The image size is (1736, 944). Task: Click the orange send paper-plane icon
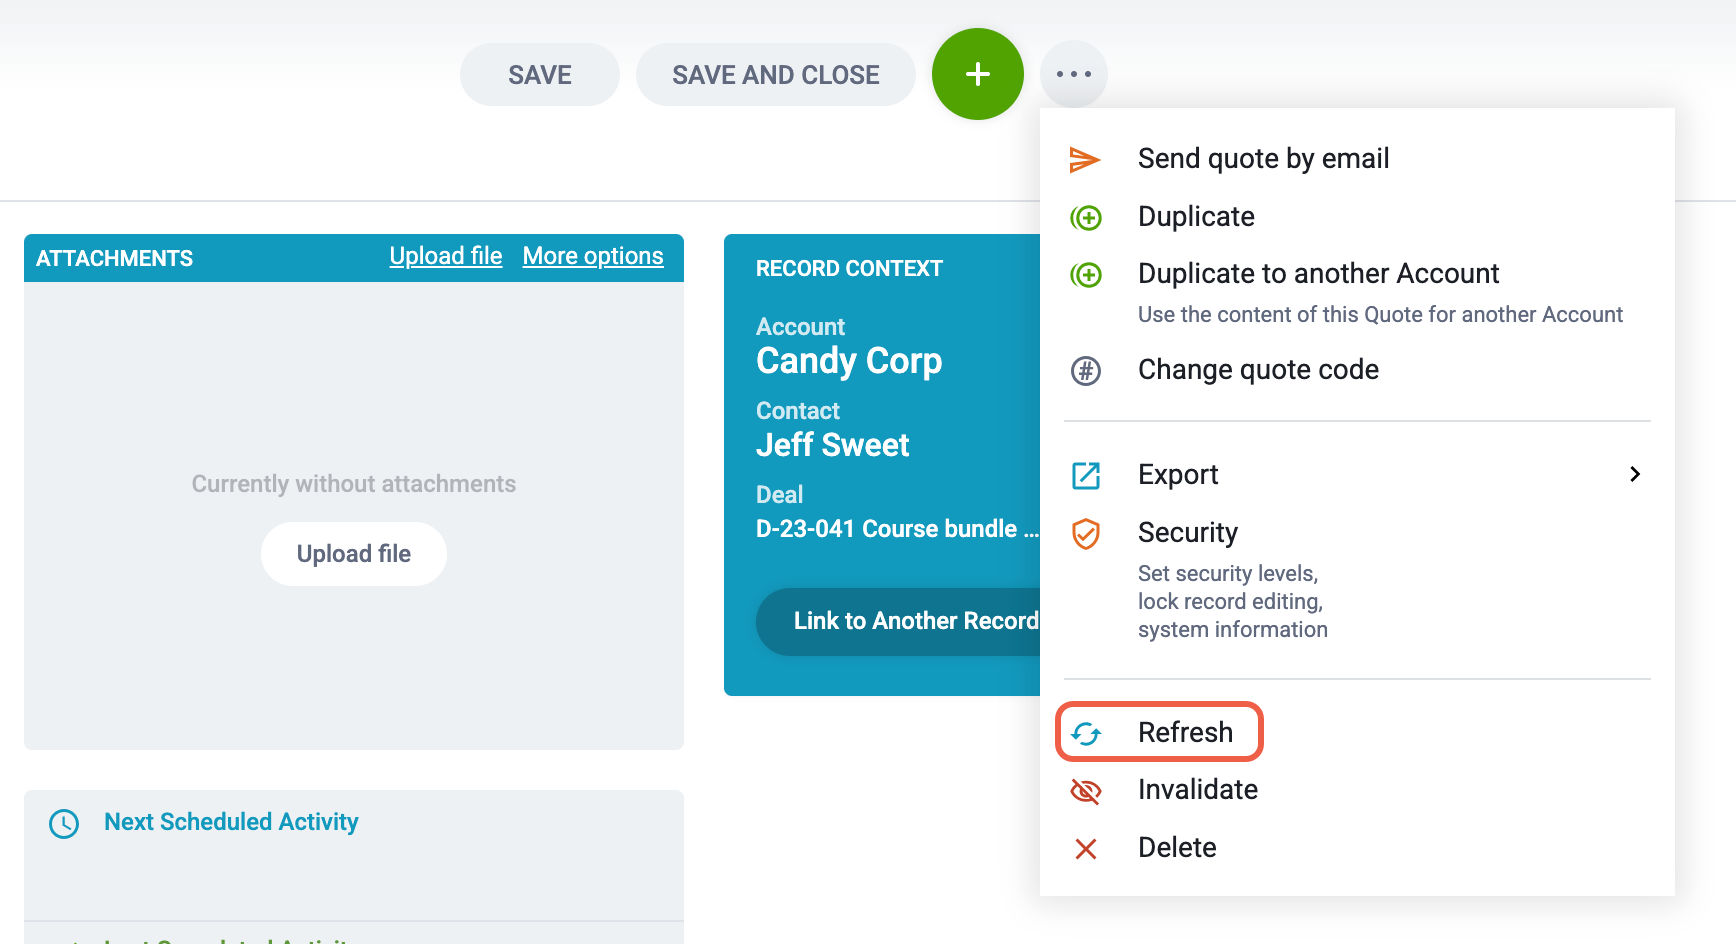point(1085,159)
